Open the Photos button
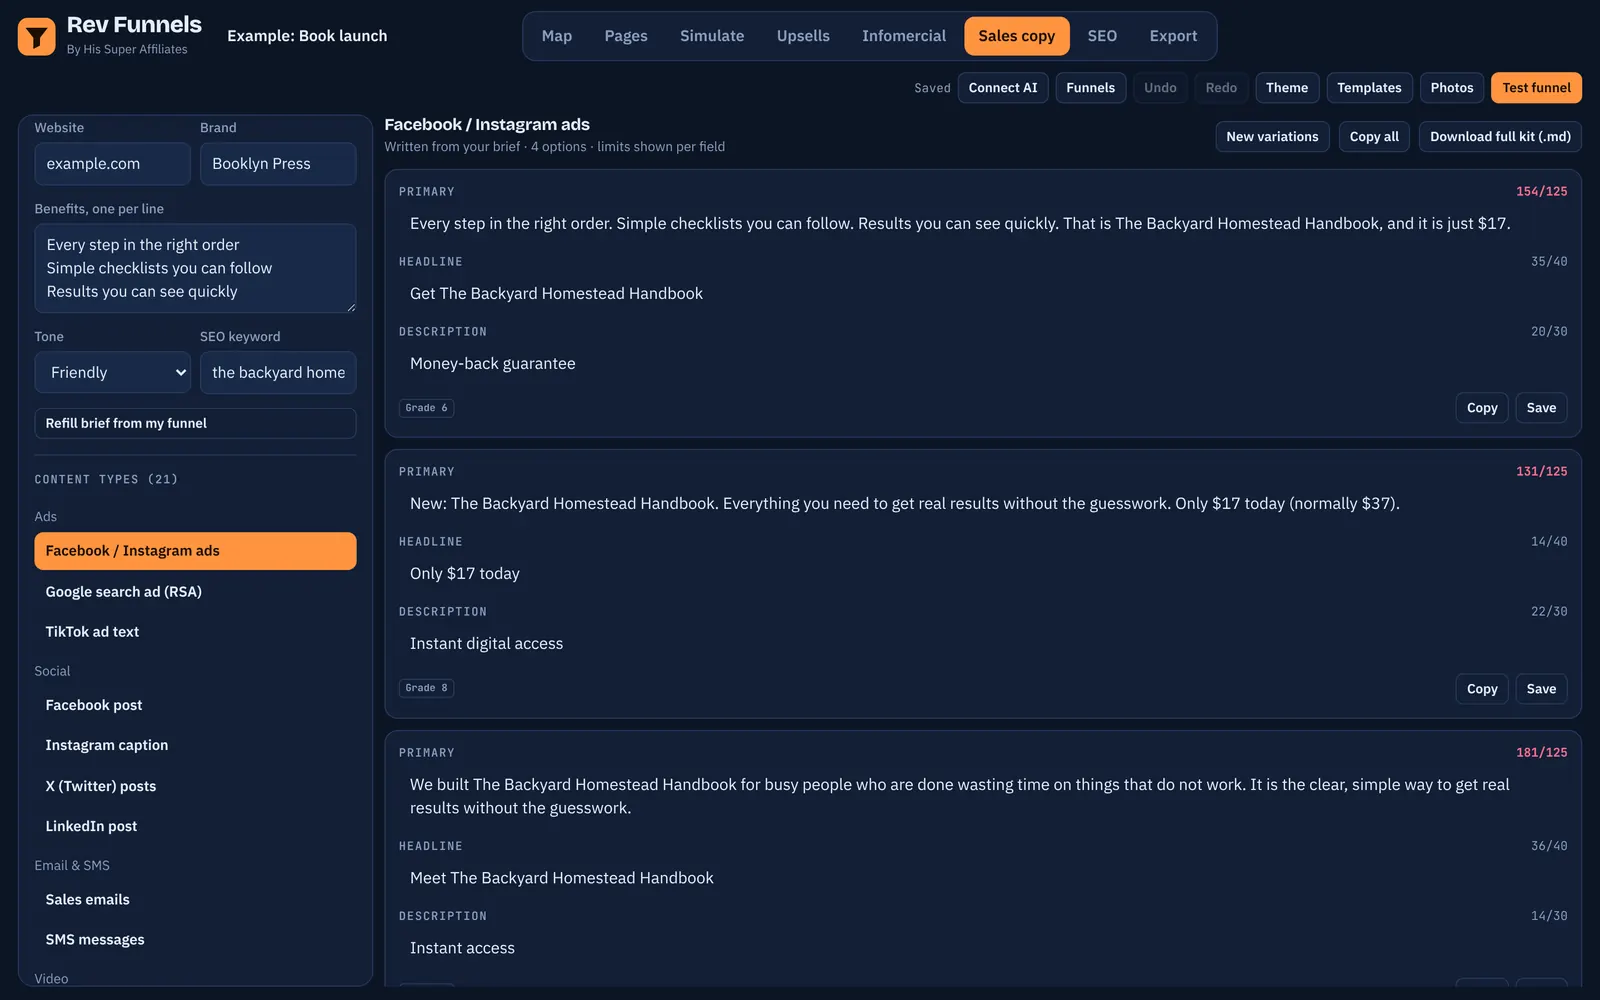 tap(1452, 88)
